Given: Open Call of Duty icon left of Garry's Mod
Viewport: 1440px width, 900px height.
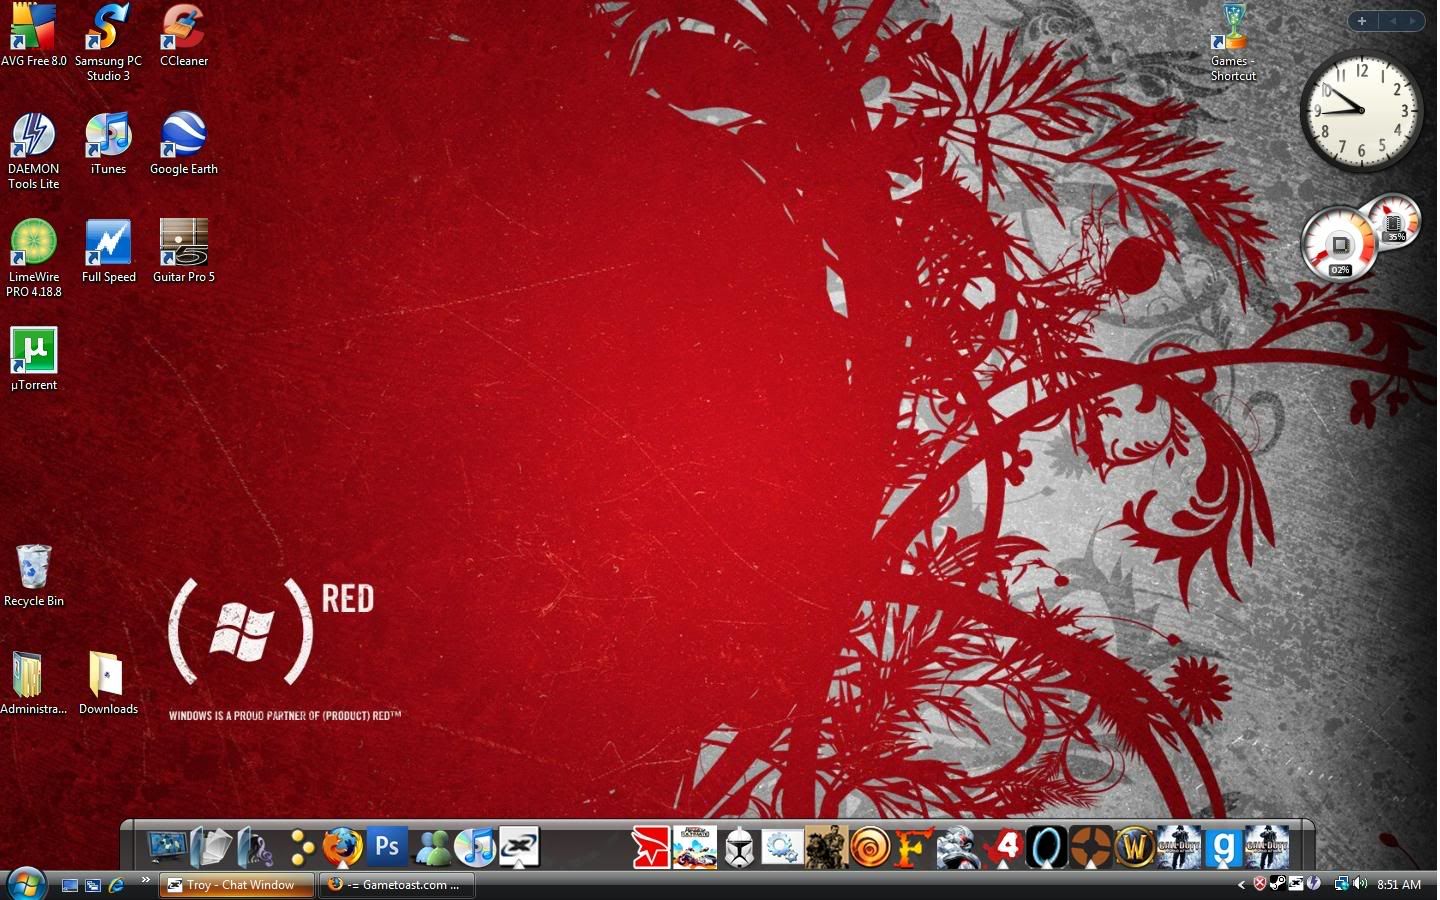Looking at the screenshot, I should click(1178, 848).
